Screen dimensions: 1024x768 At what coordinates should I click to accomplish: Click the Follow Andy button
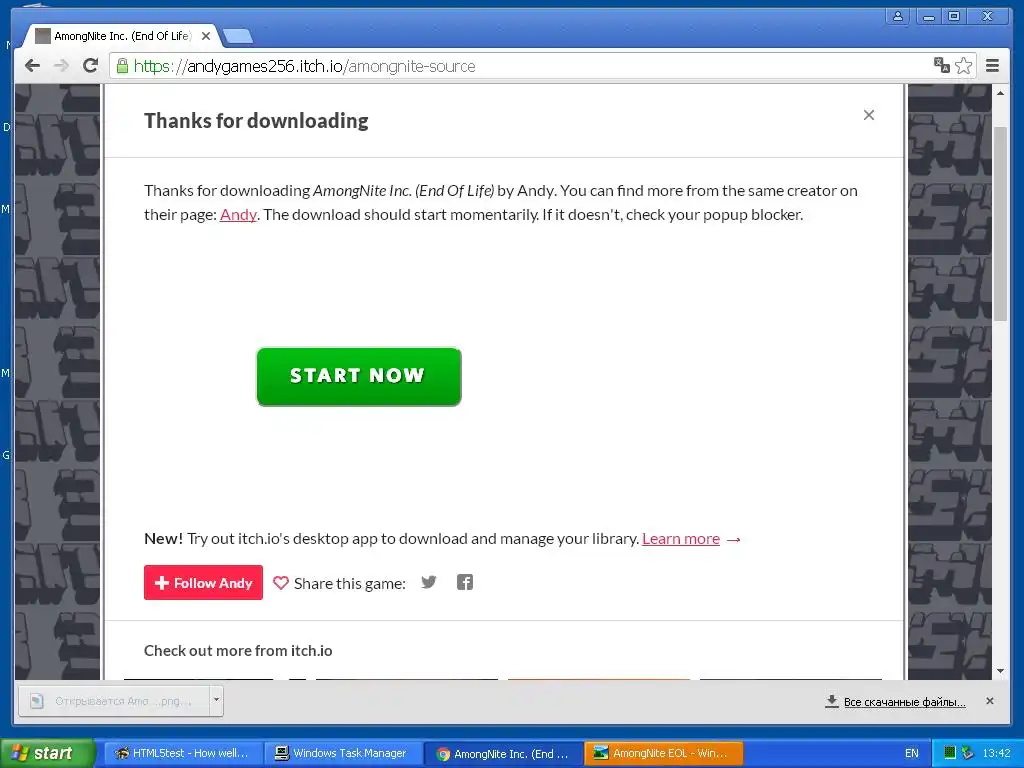[x=203, y=583]
